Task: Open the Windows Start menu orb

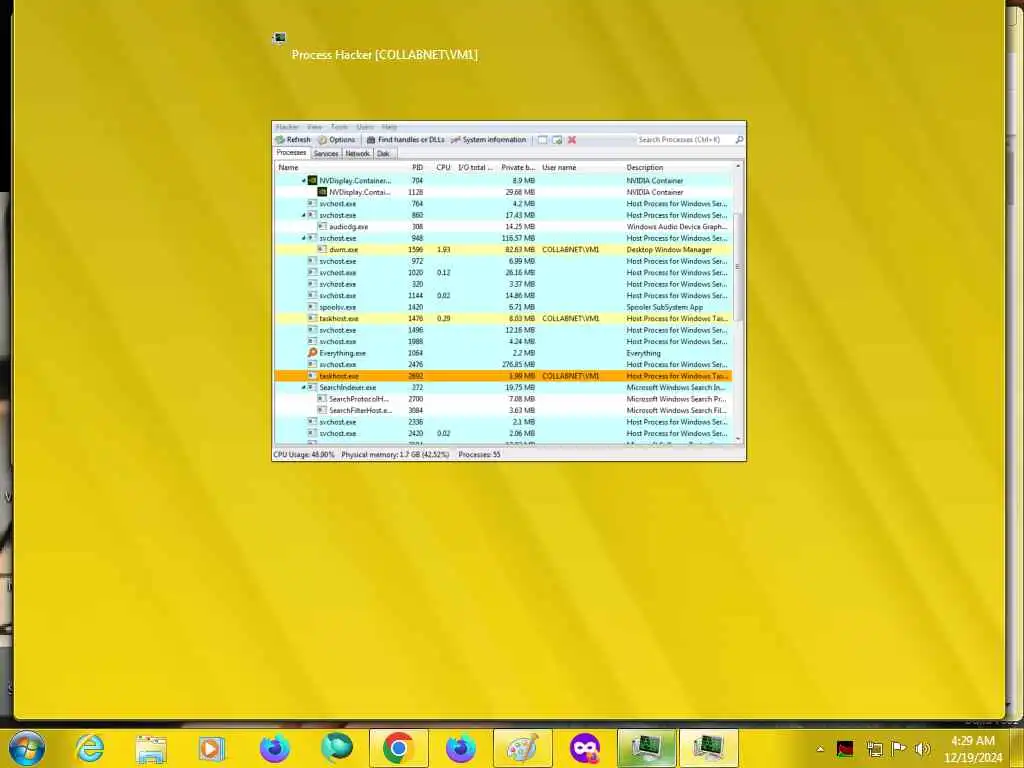Action: pos(27,748)
